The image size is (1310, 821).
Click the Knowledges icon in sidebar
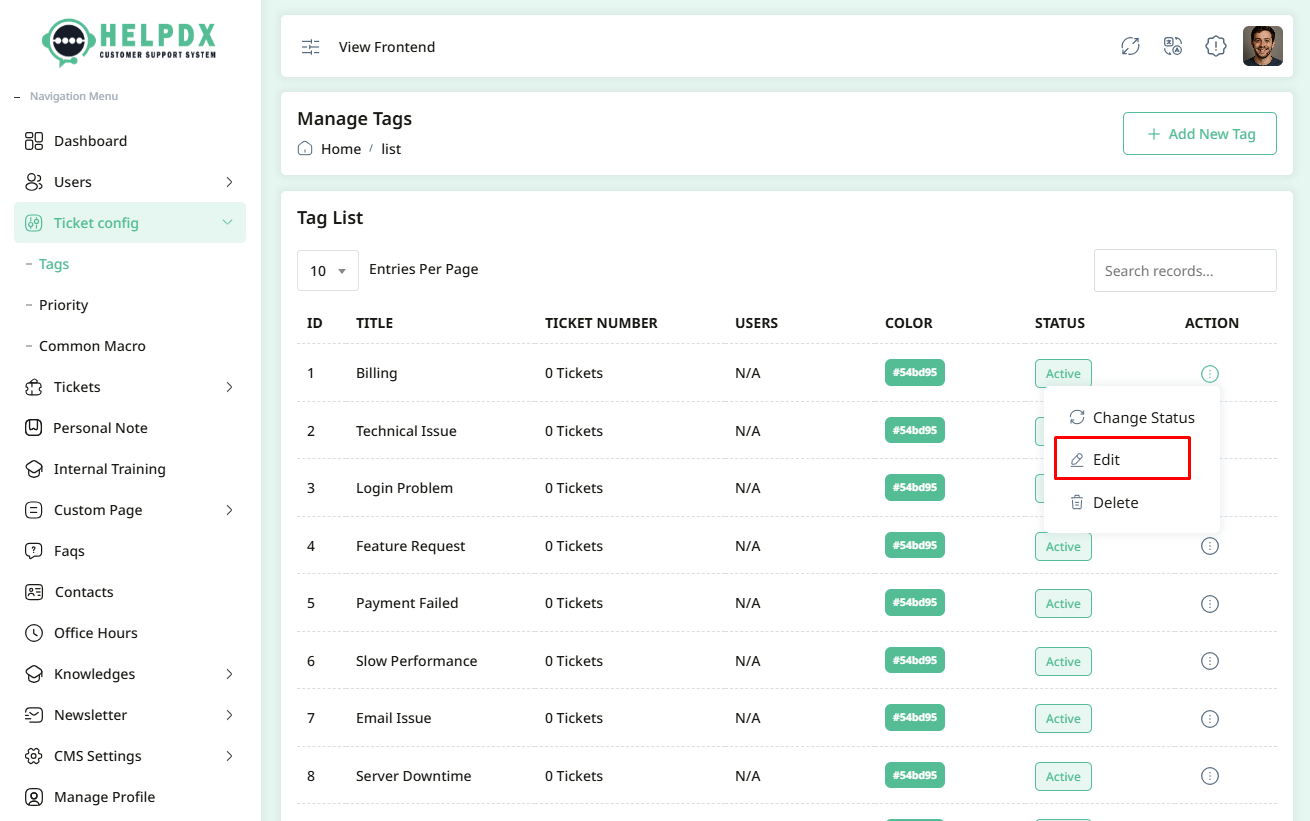(34, 674)
